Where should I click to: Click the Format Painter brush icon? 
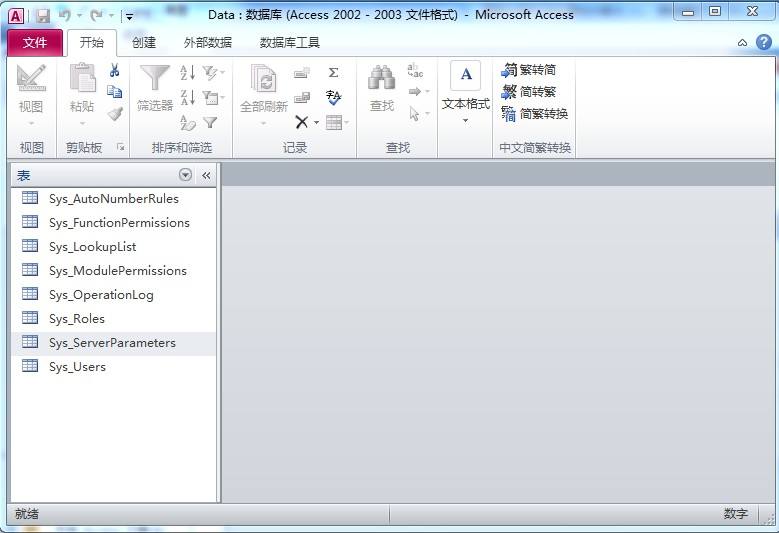pos(114,114)
